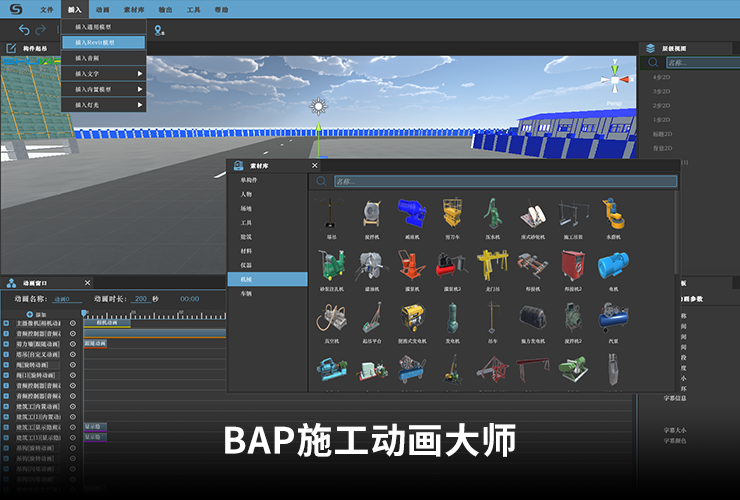Select the 砂浆注孔机 green machine thumbnail
This screenshot has height=500, width=740.
click(331, 265)
